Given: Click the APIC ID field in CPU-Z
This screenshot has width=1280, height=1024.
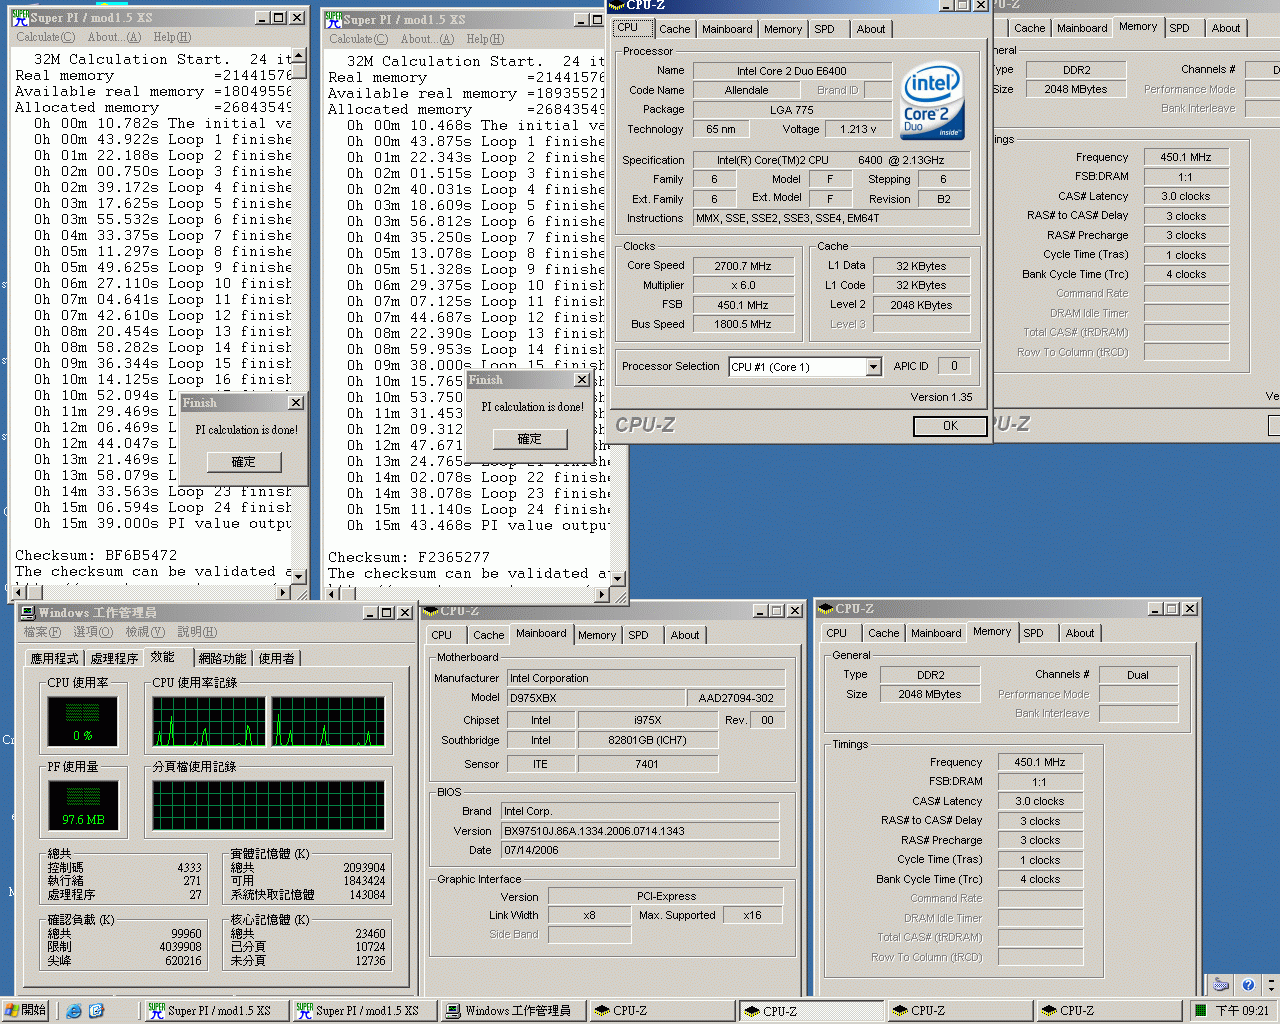Looking at the screenshot, I should point(954,366).
